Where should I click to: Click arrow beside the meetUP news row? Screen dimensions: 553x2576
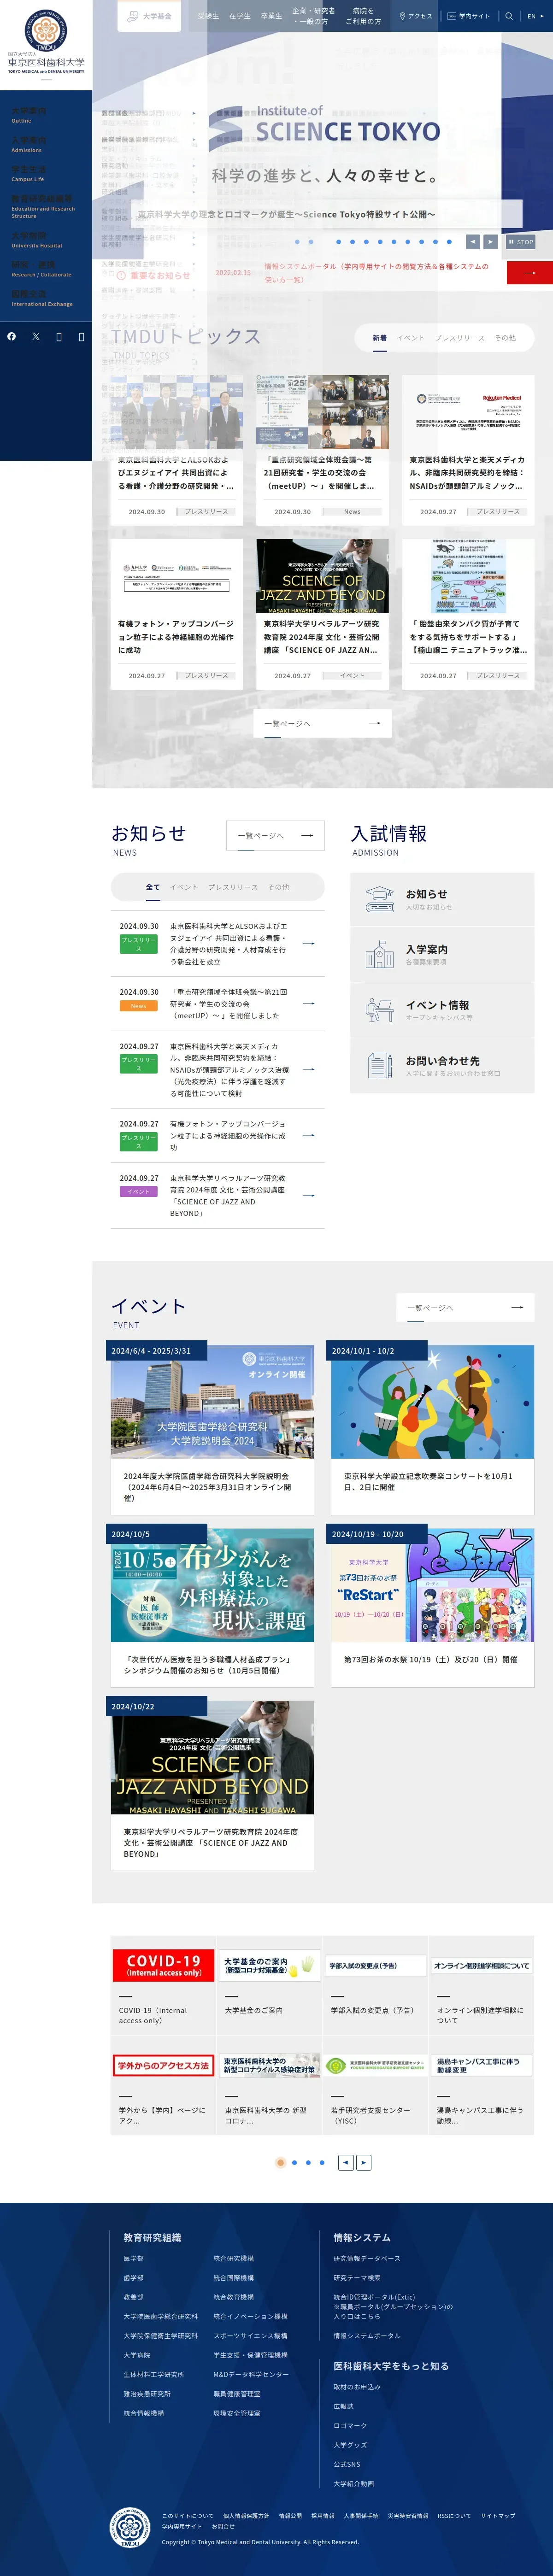[308, 1003]
